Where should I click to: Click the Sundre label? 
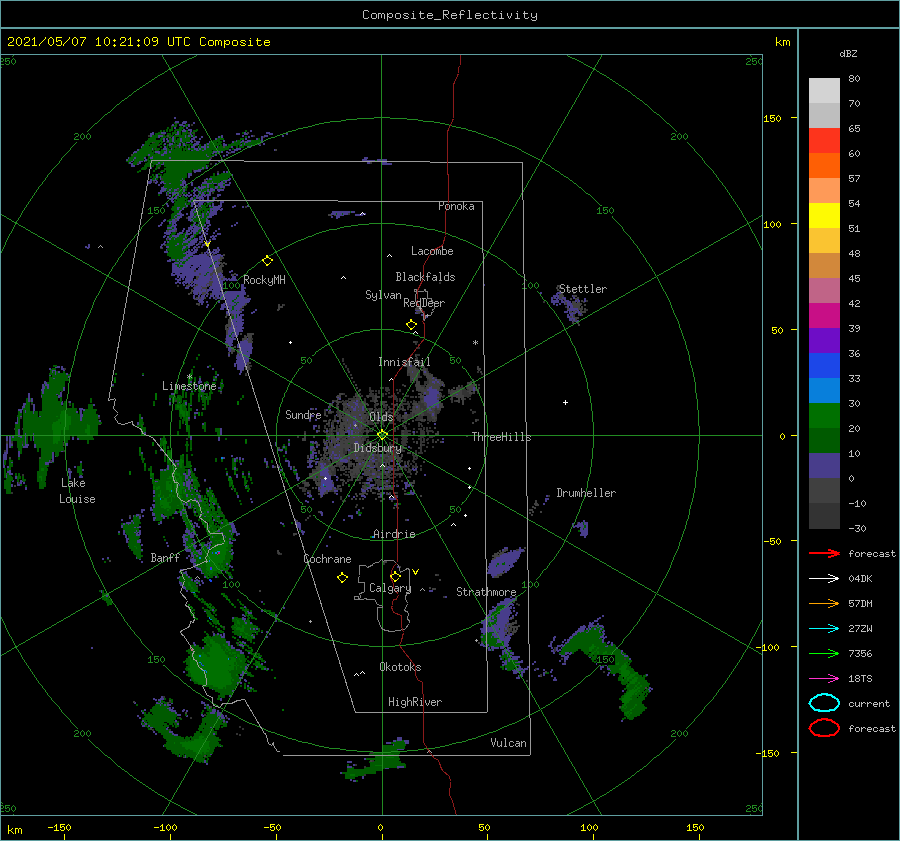coord(303,414)
